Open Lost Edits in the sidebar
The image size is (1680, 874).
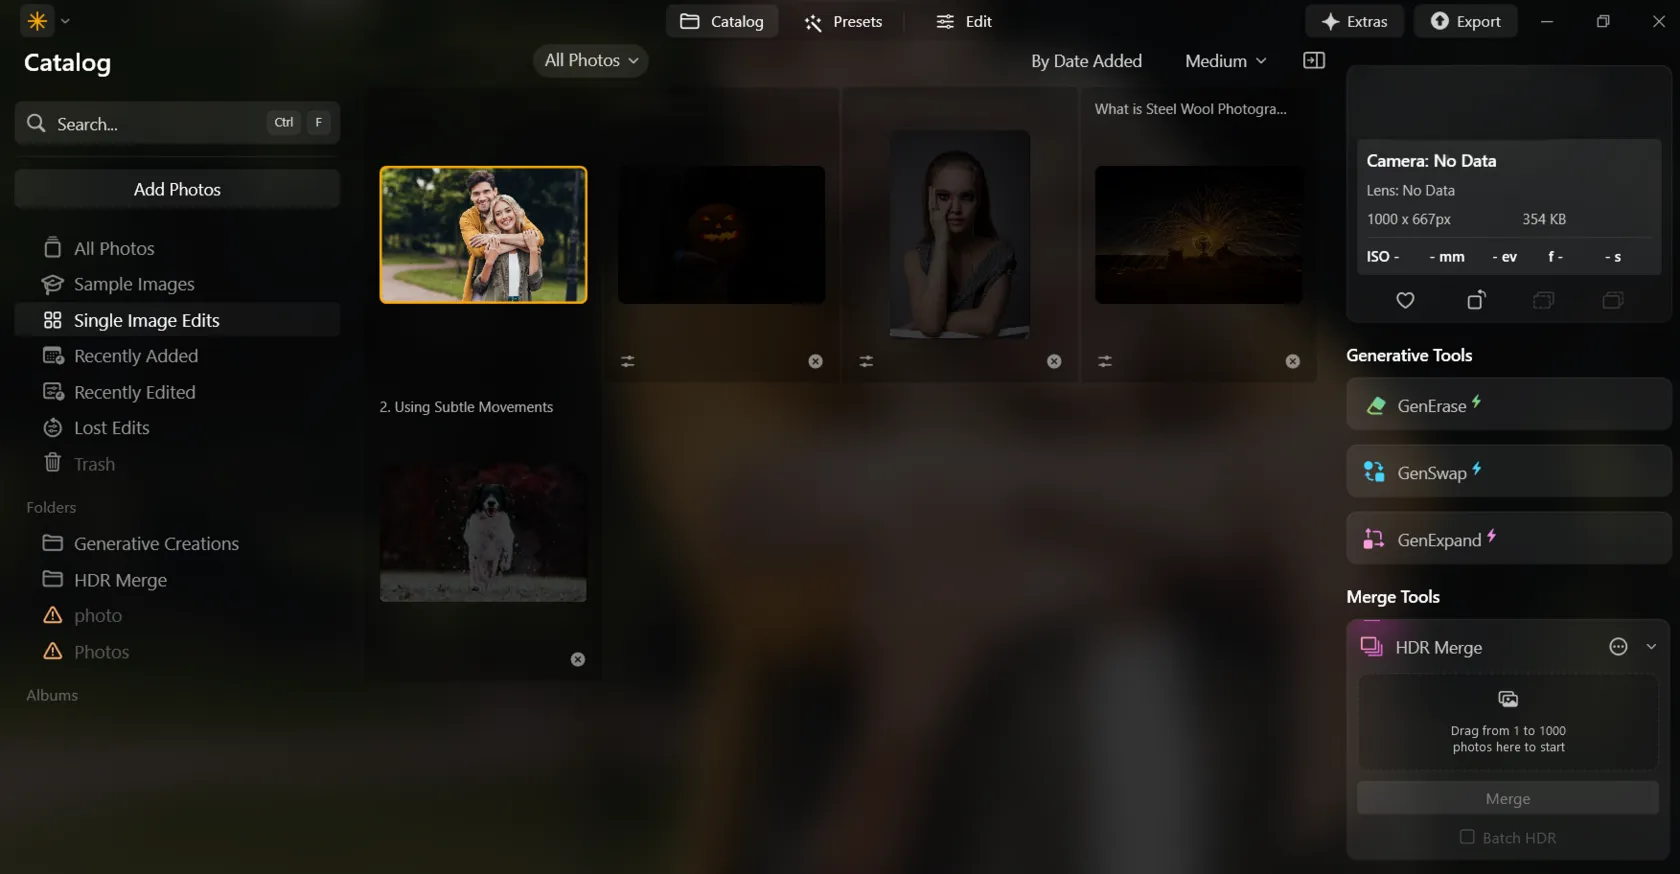177,428
